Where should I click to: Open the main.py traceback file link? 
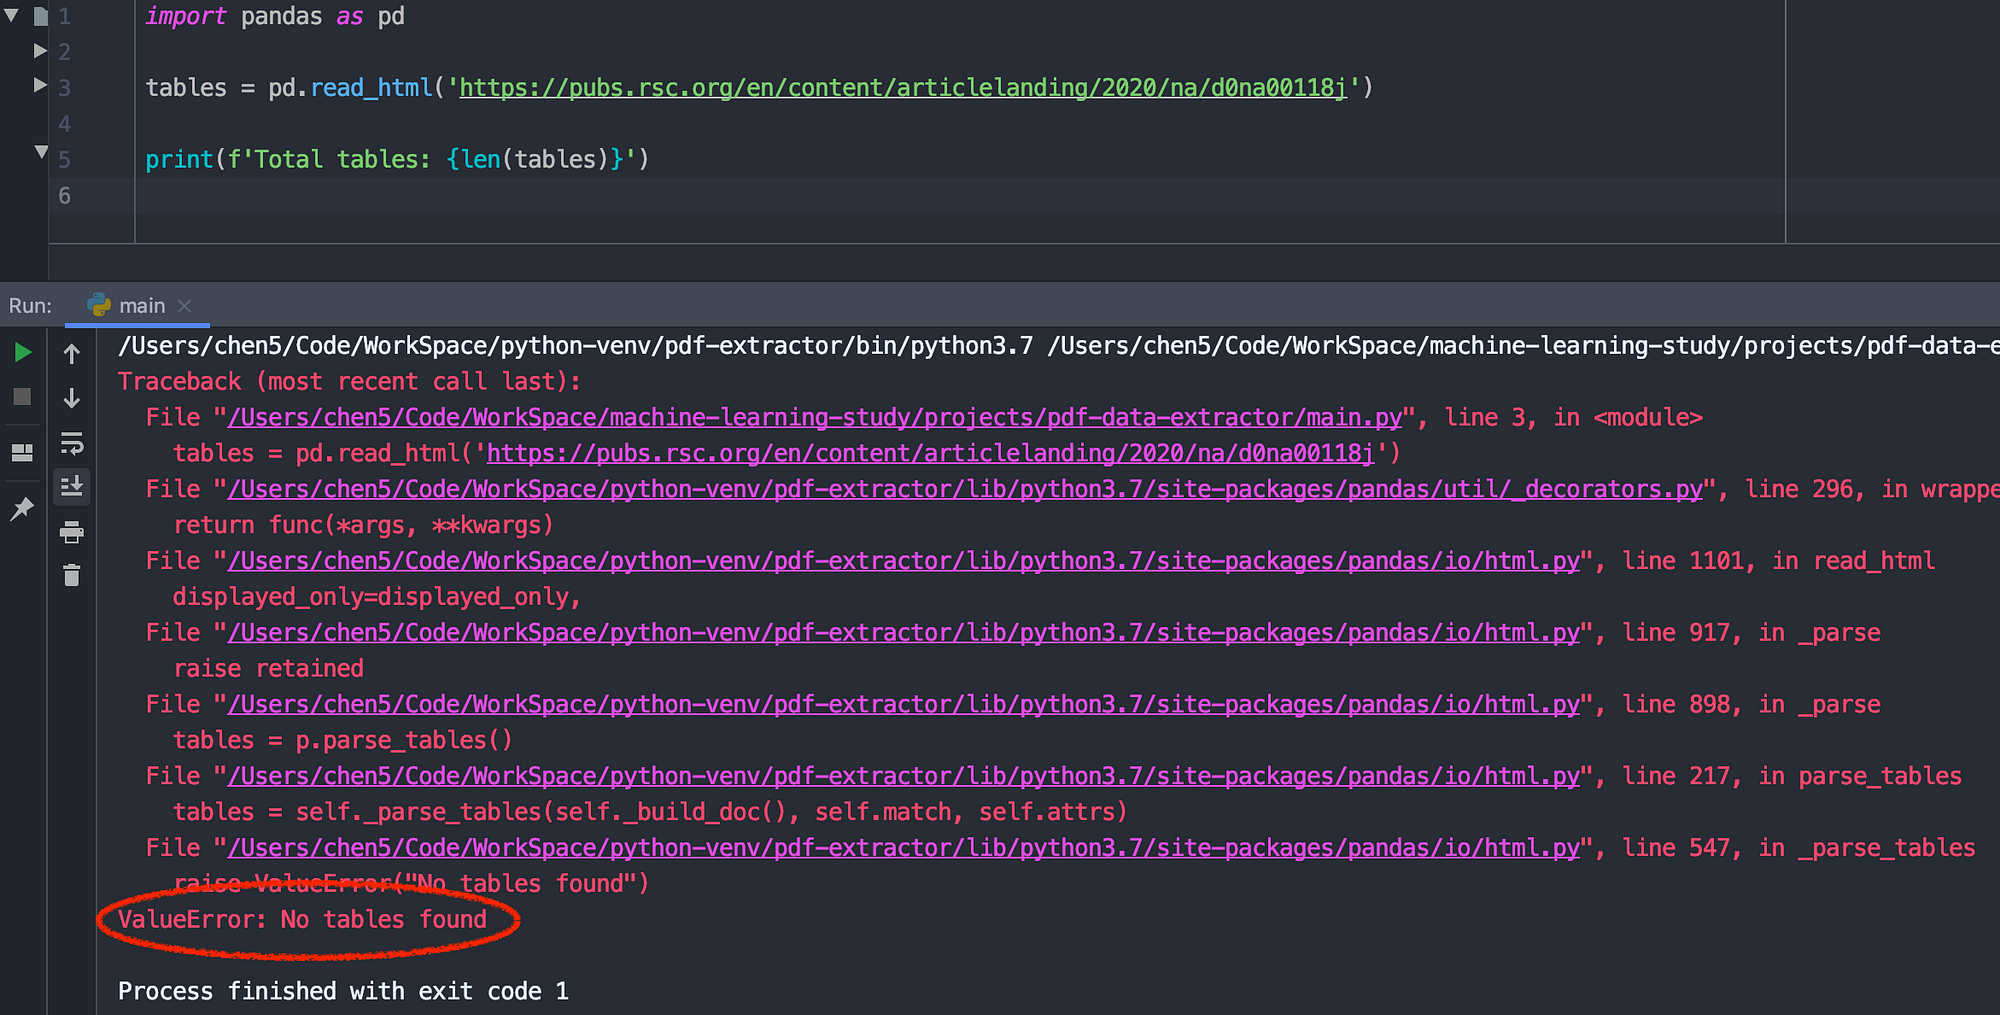tap(815, 417)
